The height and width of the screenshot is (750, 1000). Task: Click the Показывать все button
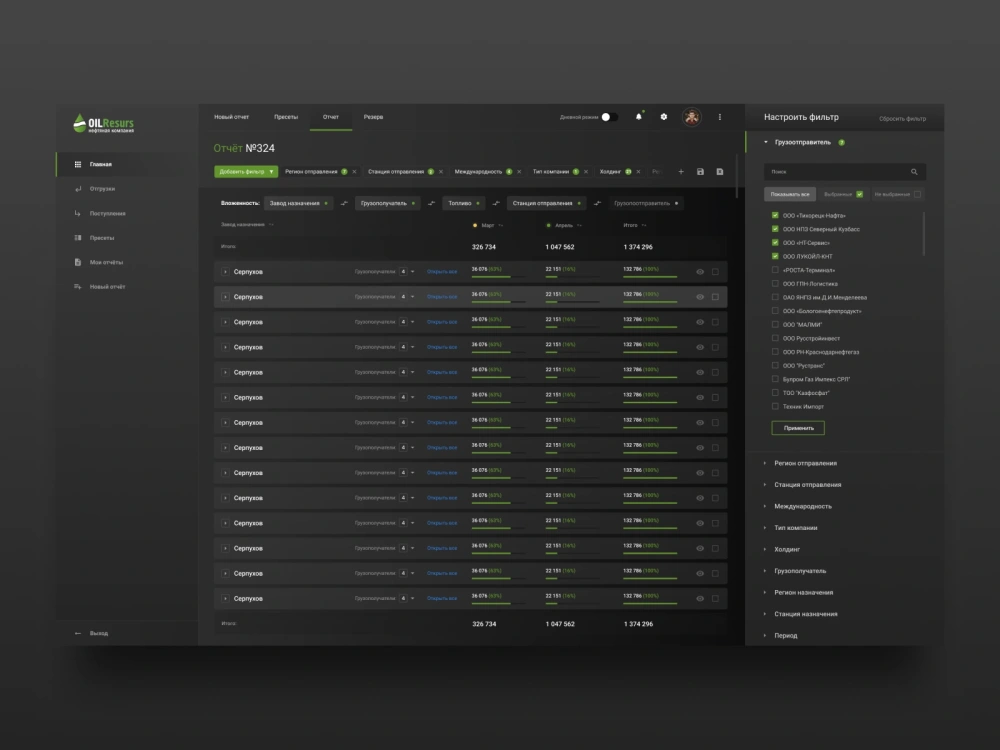click(x=790, y=195)
